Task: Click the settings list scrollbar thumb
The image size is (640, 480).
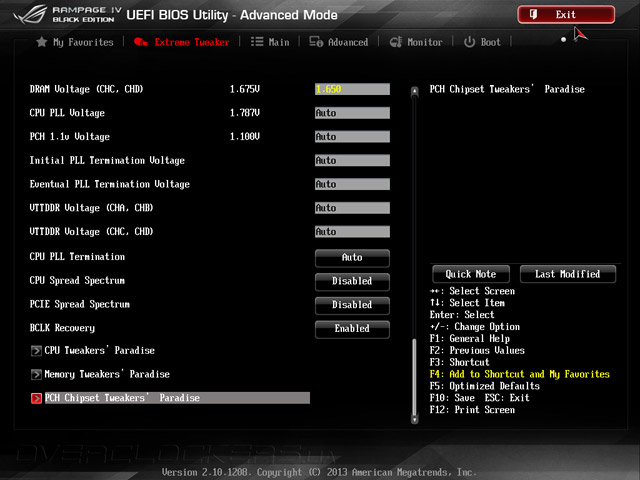Action: pos(415,376)
